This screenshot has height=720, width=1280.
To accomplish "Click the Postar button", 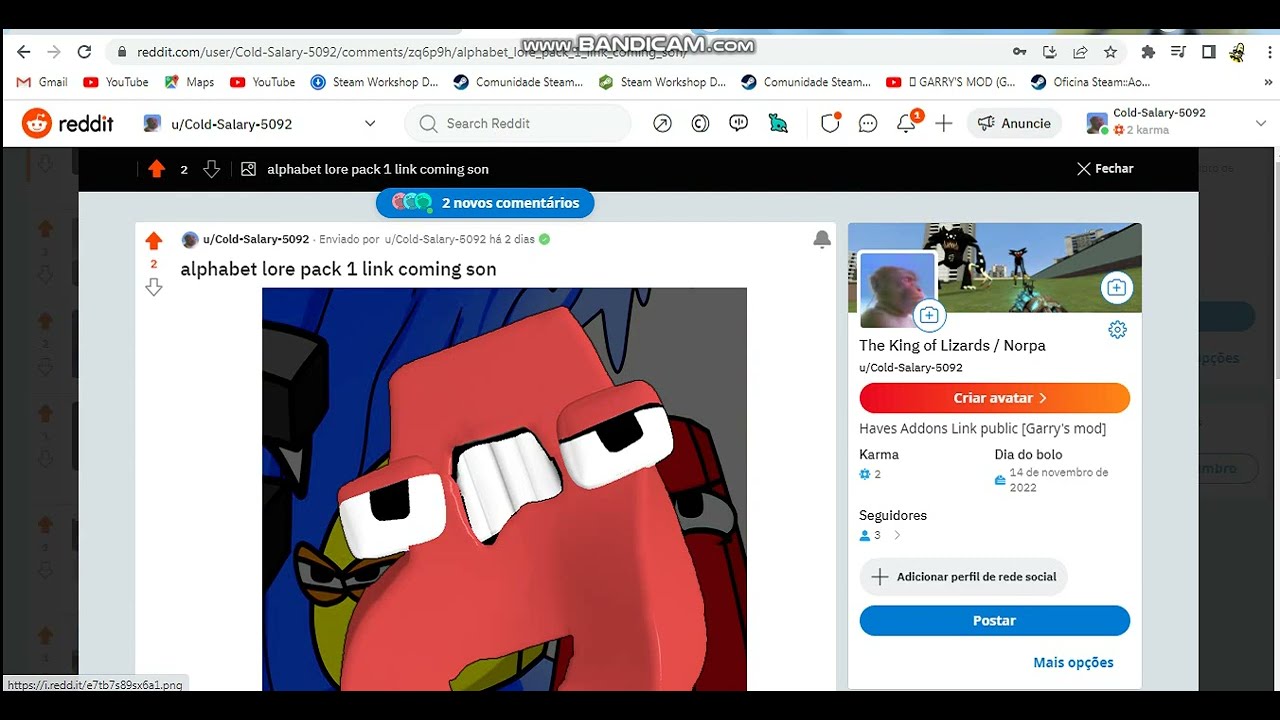I will [994, 621].
